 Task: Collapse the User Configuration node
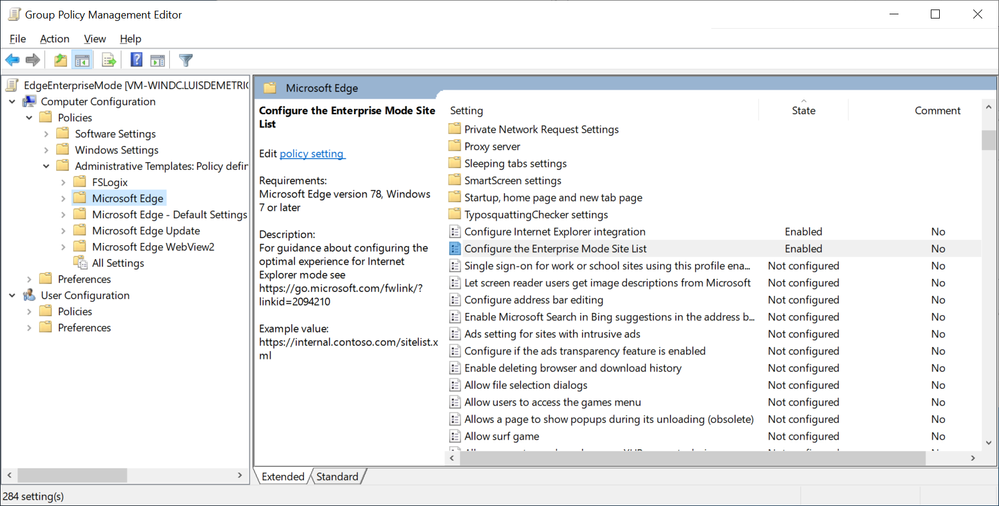click(x=12, y=295)
